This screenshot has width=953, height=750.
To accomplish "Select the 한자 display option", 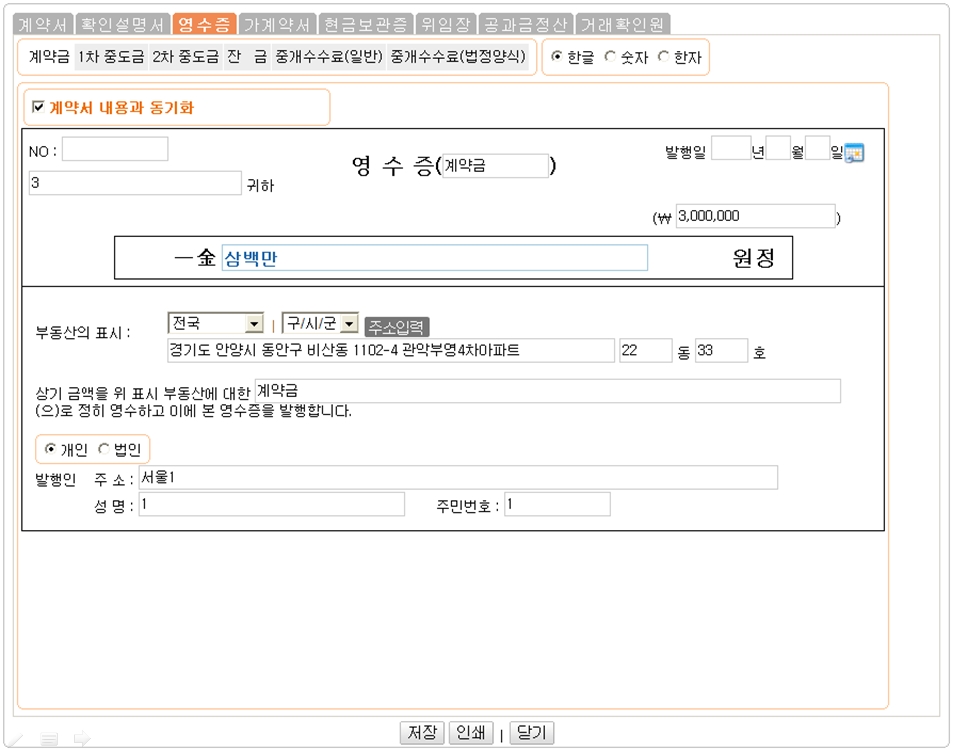I will point(662,57).
